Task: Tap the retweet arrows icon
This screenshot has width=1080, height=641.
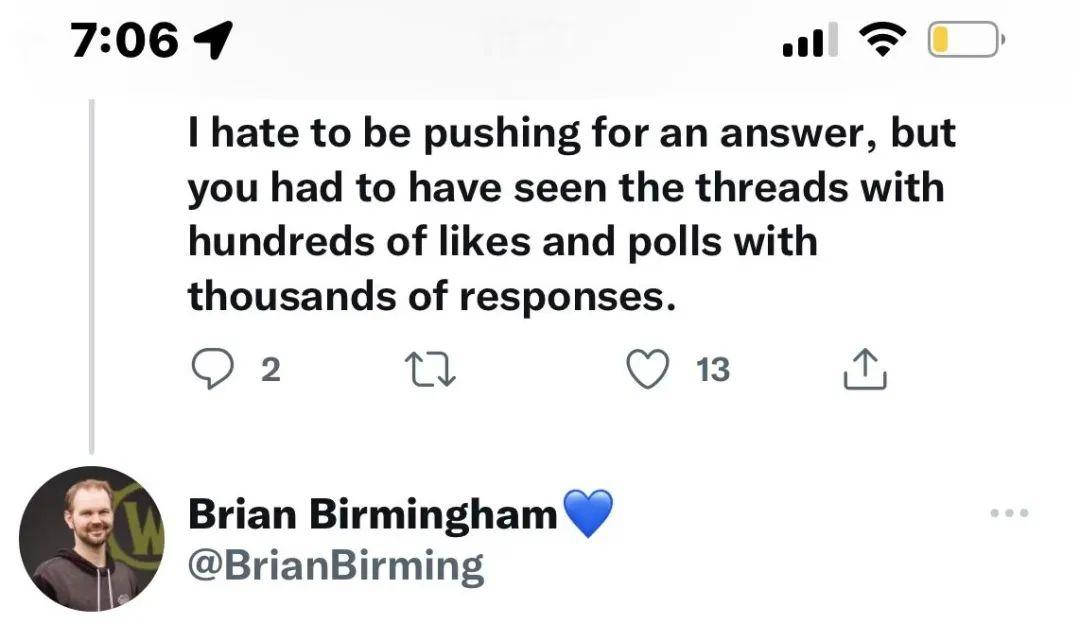Action: [x=428, y=371]
